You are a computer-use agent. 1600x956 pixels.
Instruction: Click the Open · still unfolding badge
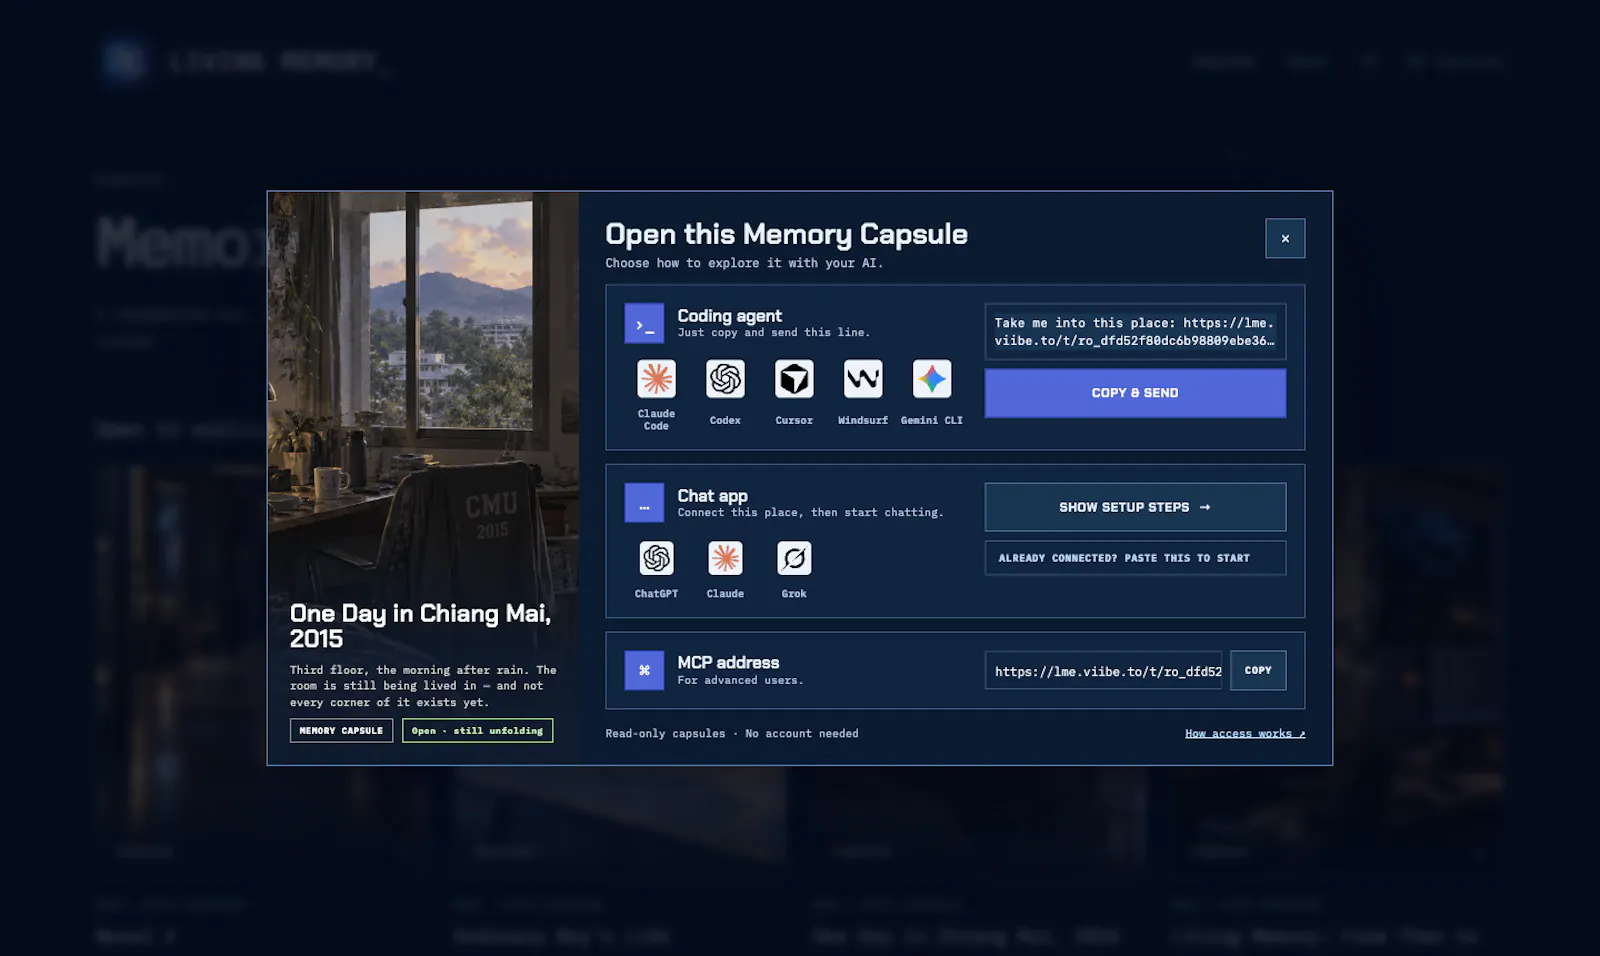[x=477, y=730]
